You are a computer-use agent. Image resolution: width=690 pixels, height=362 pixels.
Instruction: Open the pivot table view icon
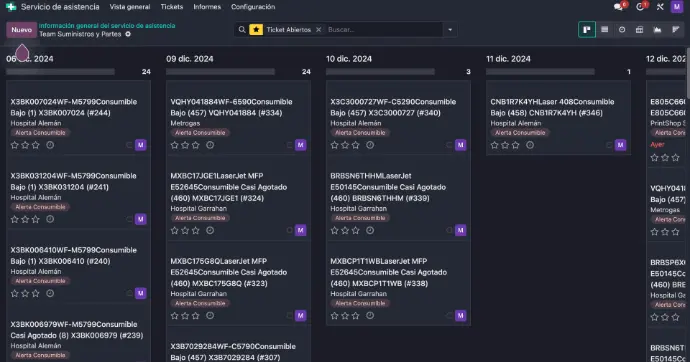(639, 29)
